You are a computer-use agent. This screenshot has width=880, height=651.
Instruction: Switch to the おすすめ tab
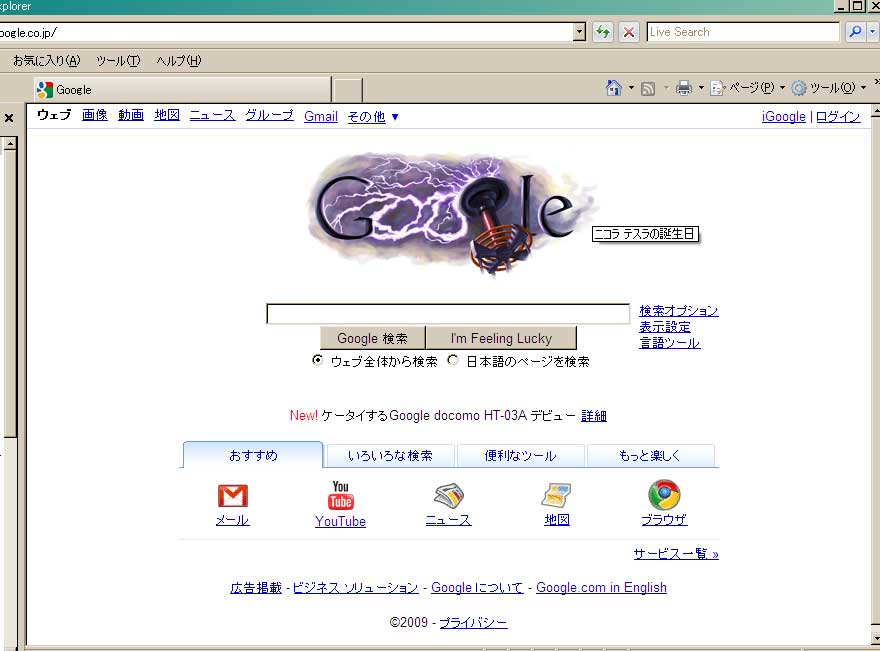pyautogui.click(x=253, y=455)
